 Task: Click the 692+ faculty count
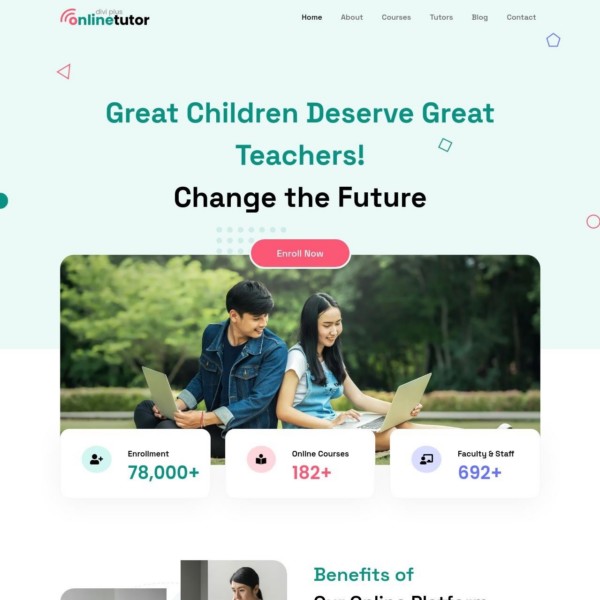[x=479, y=472]
